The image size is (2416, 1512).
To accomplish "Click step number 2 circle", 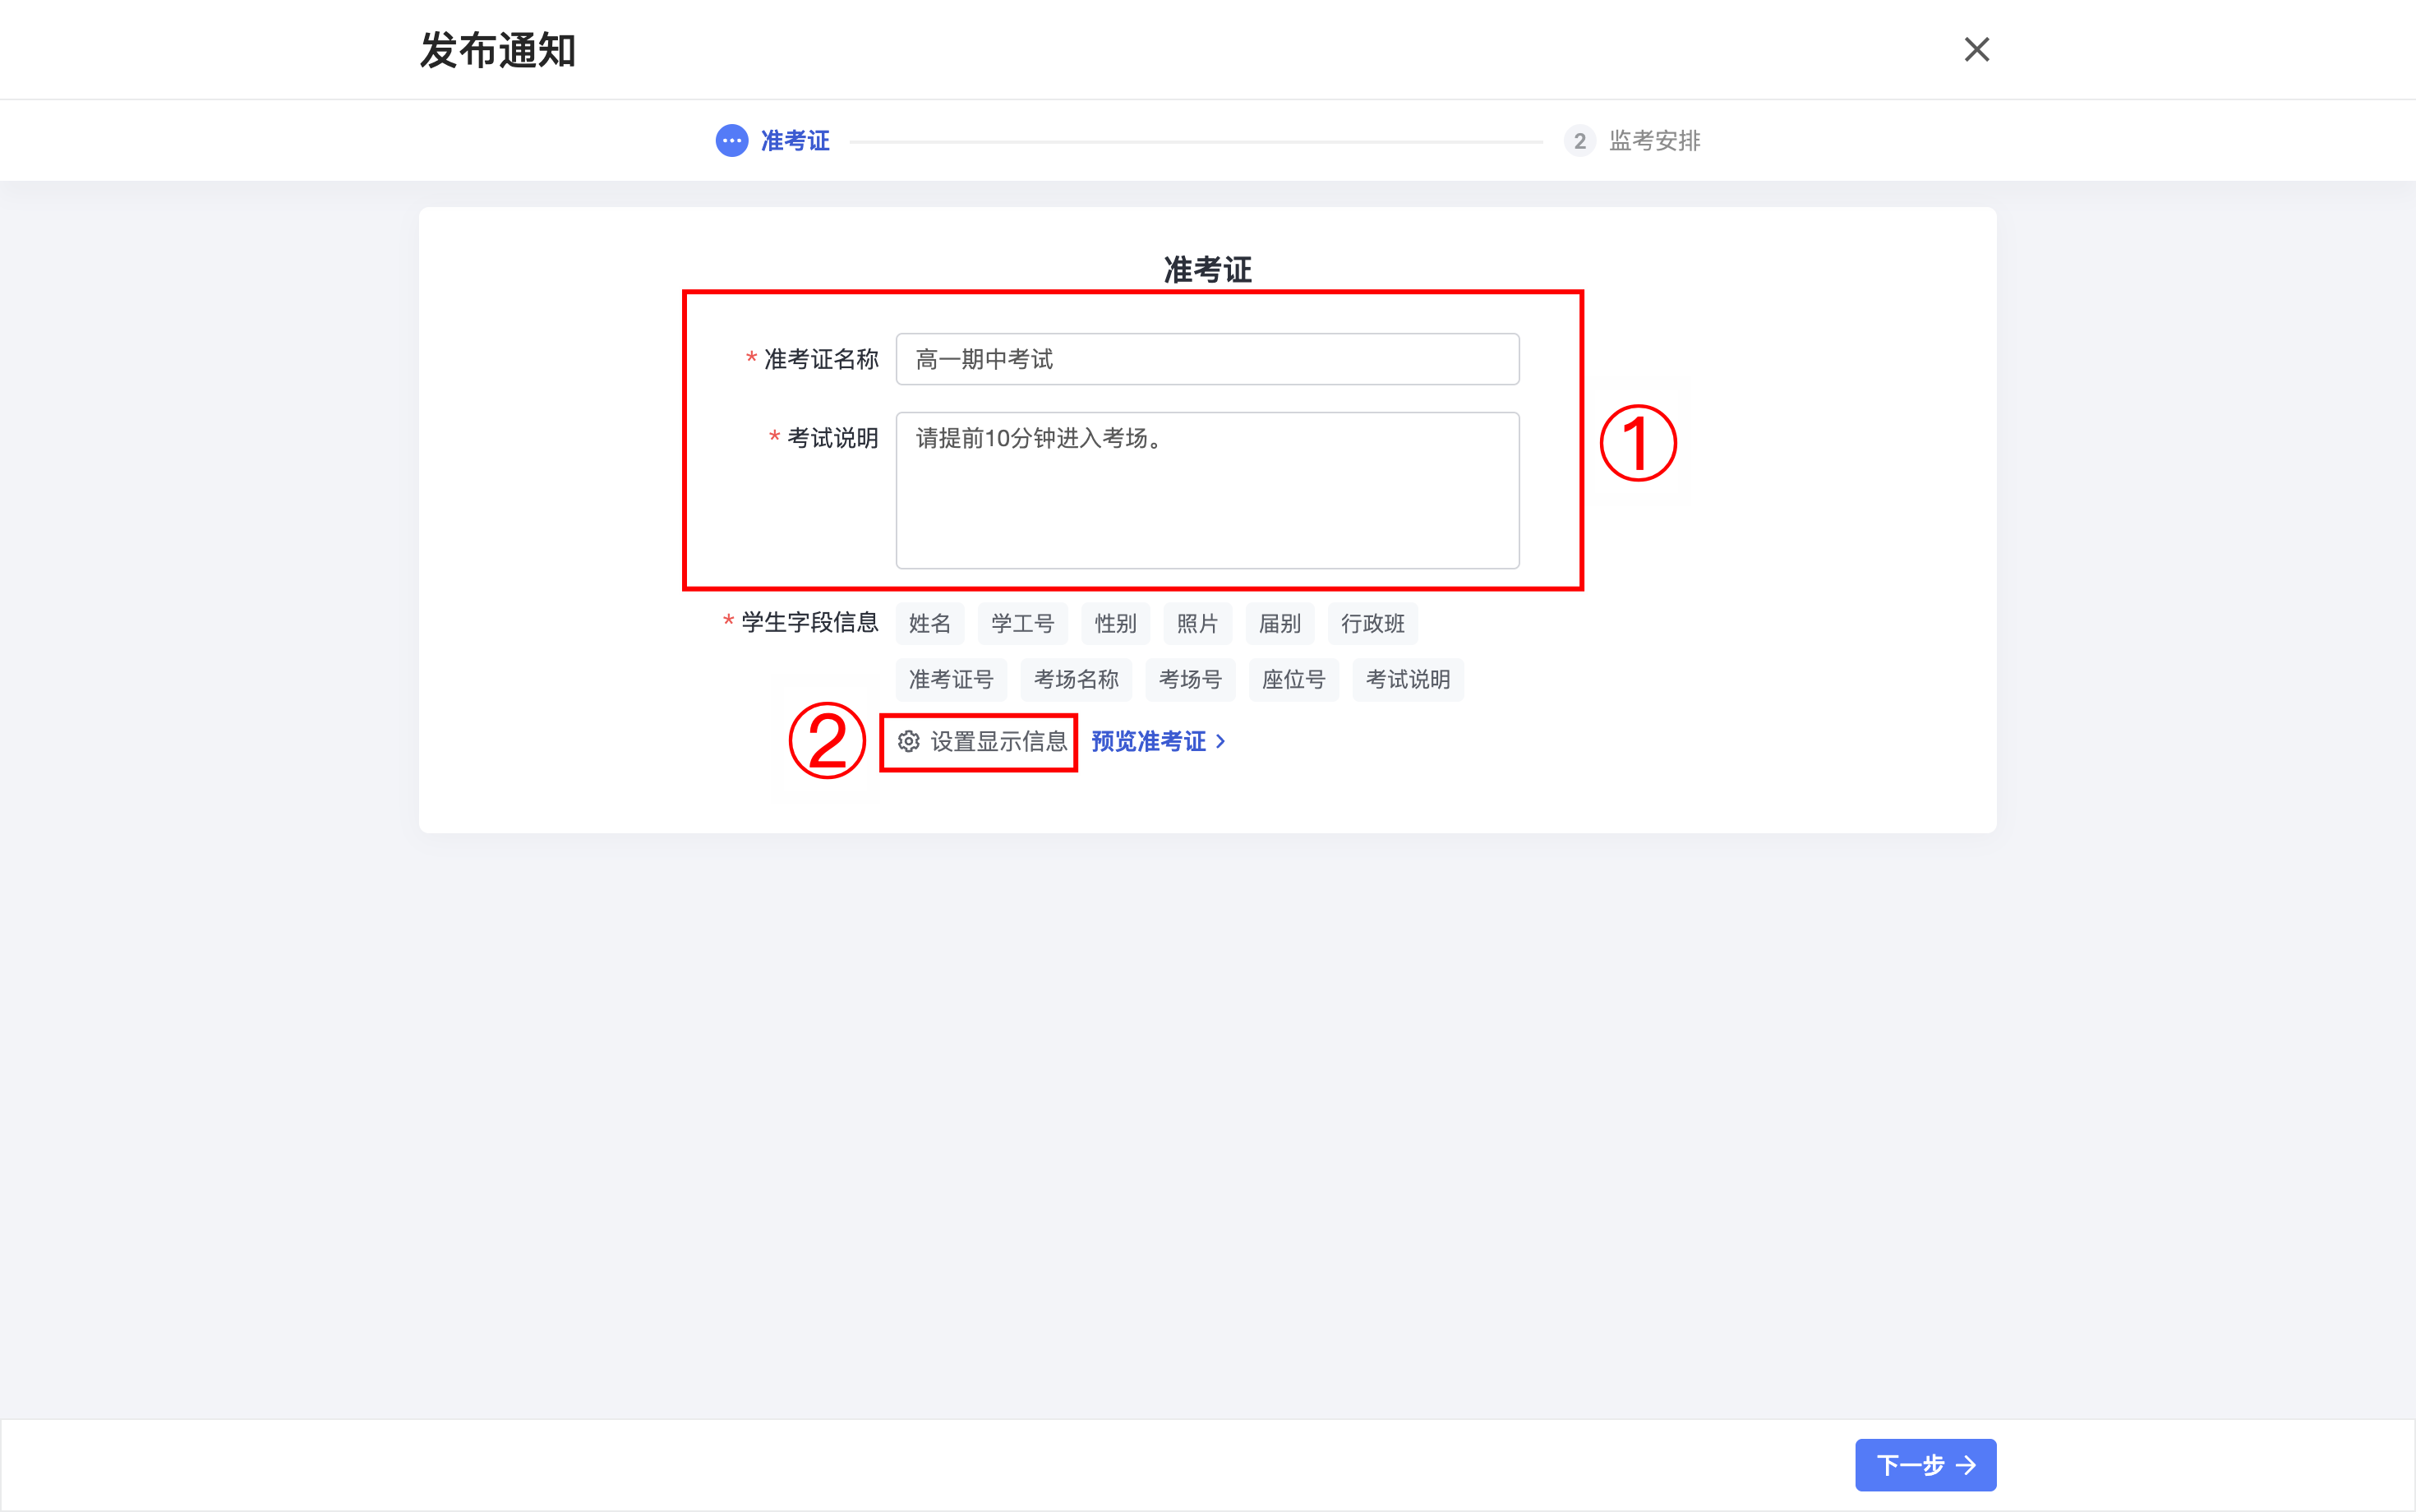I will click(x=1580, y=141).
